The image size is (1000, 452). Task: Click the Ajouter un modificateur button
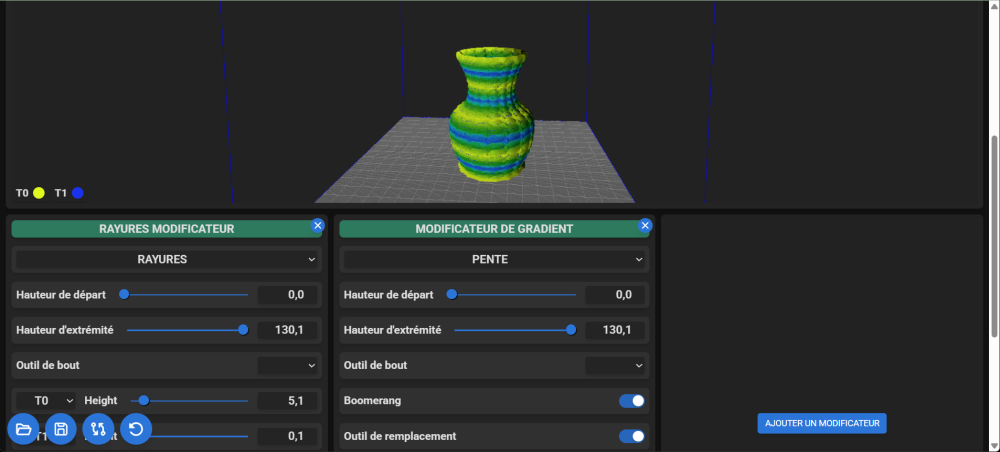click(822, 423)
